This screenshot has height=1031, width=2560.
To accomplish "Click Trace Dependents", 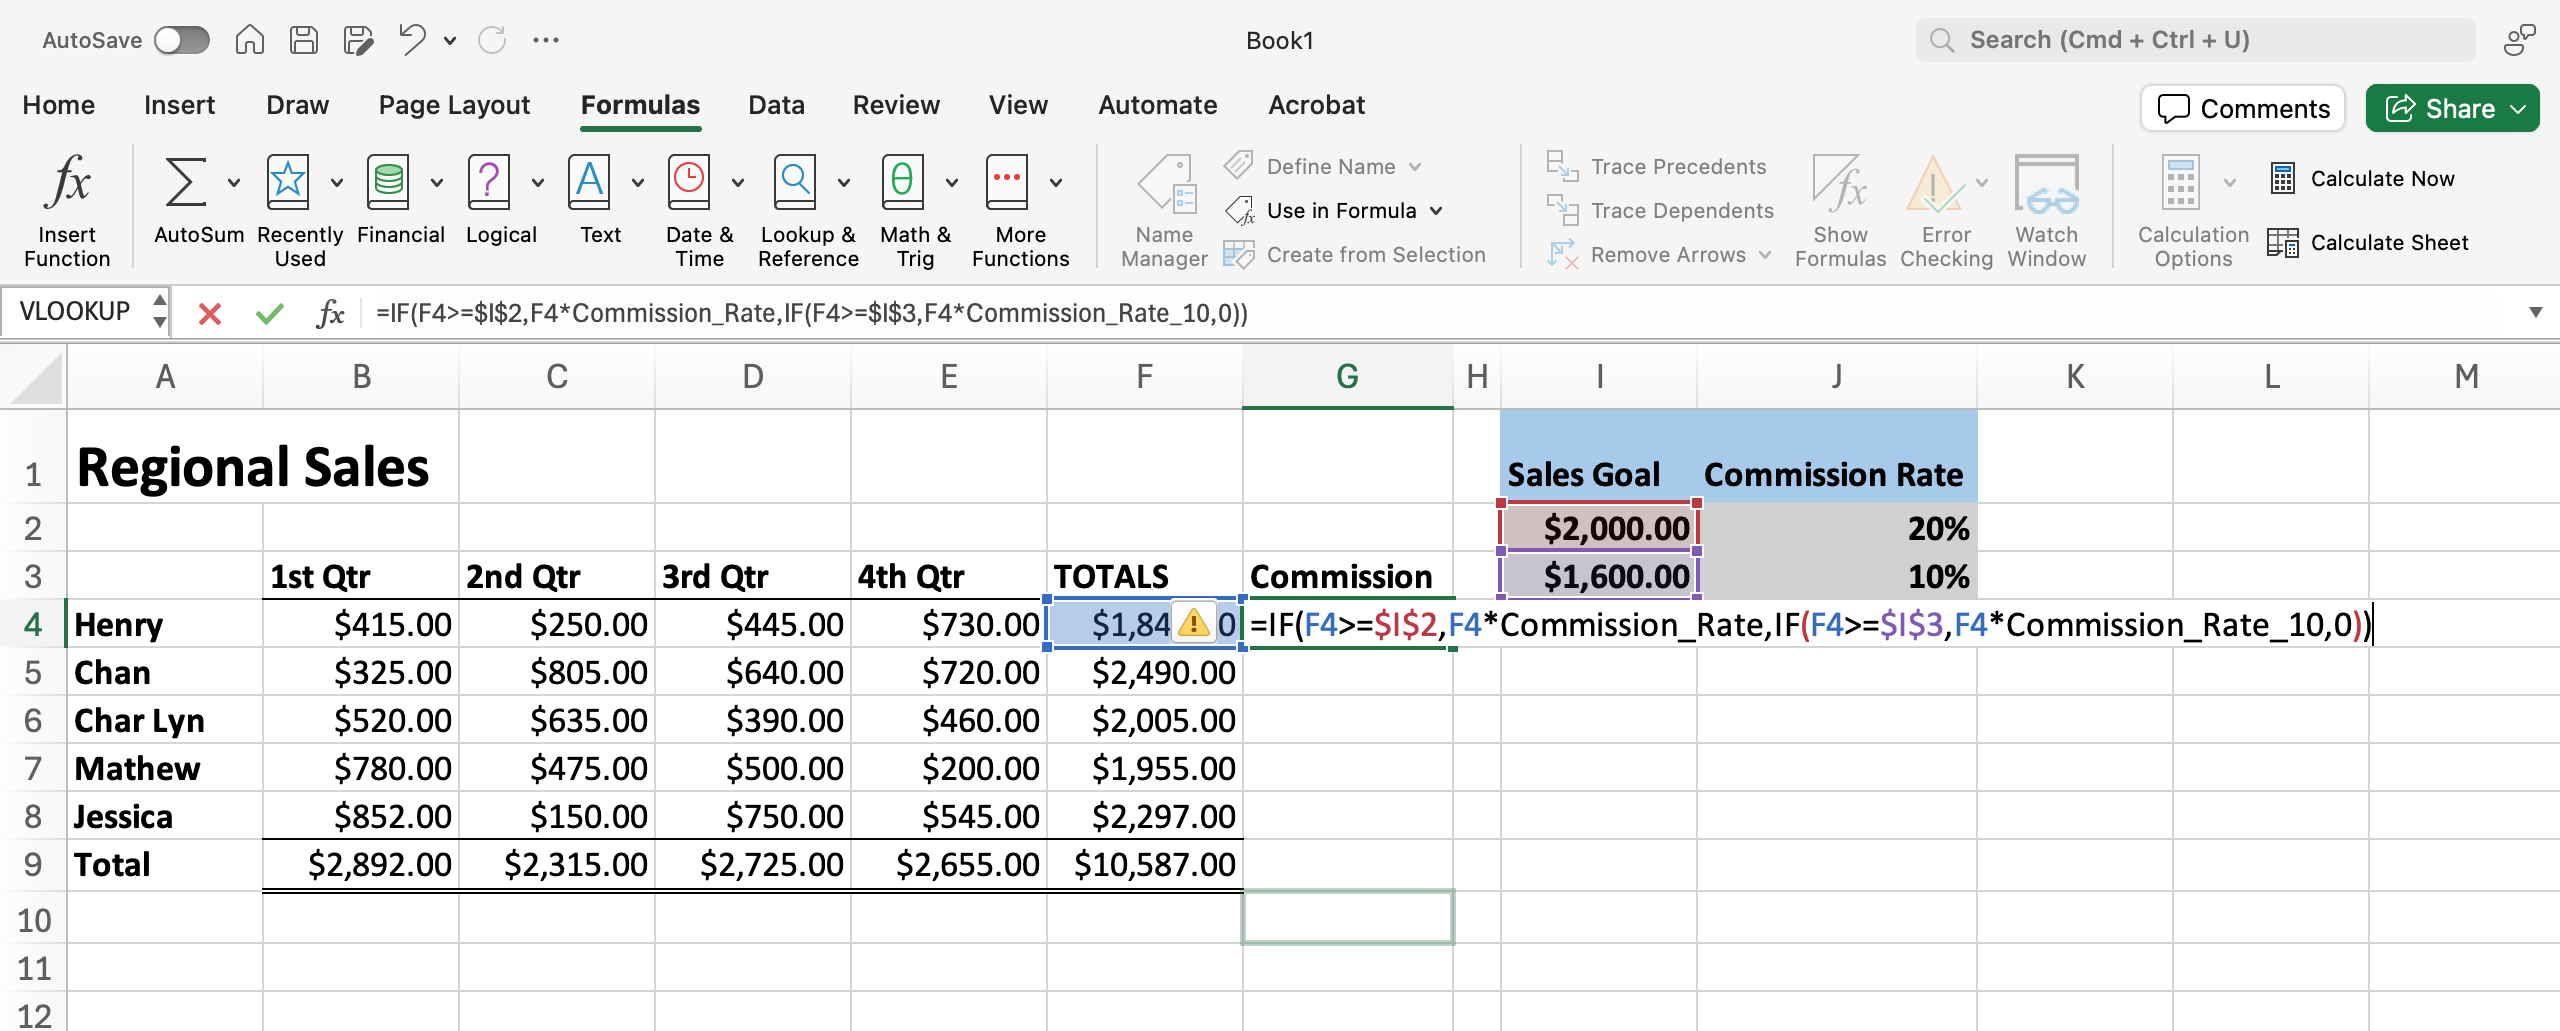I will [1662, 211].
